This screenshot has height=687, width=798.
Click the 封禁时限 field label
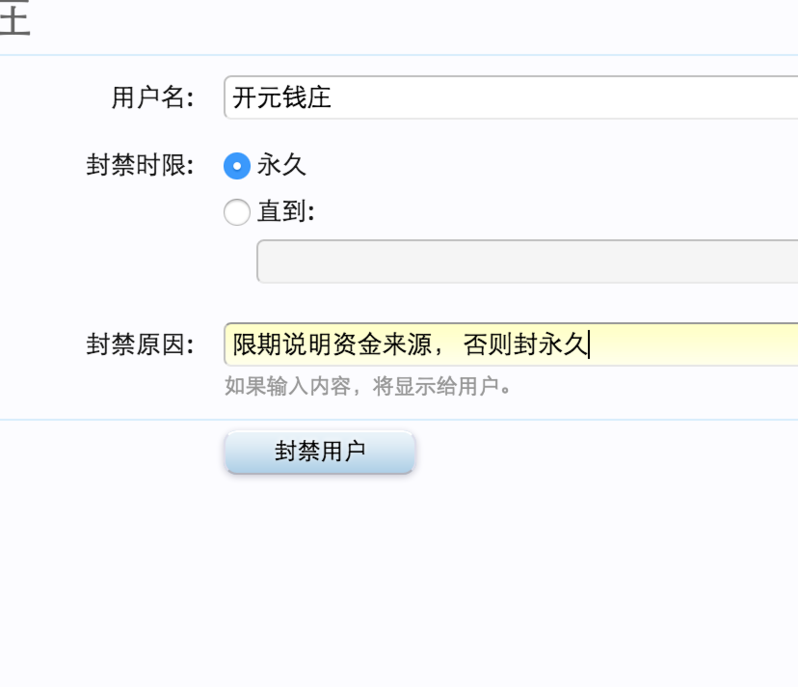[x=140, y=166]
